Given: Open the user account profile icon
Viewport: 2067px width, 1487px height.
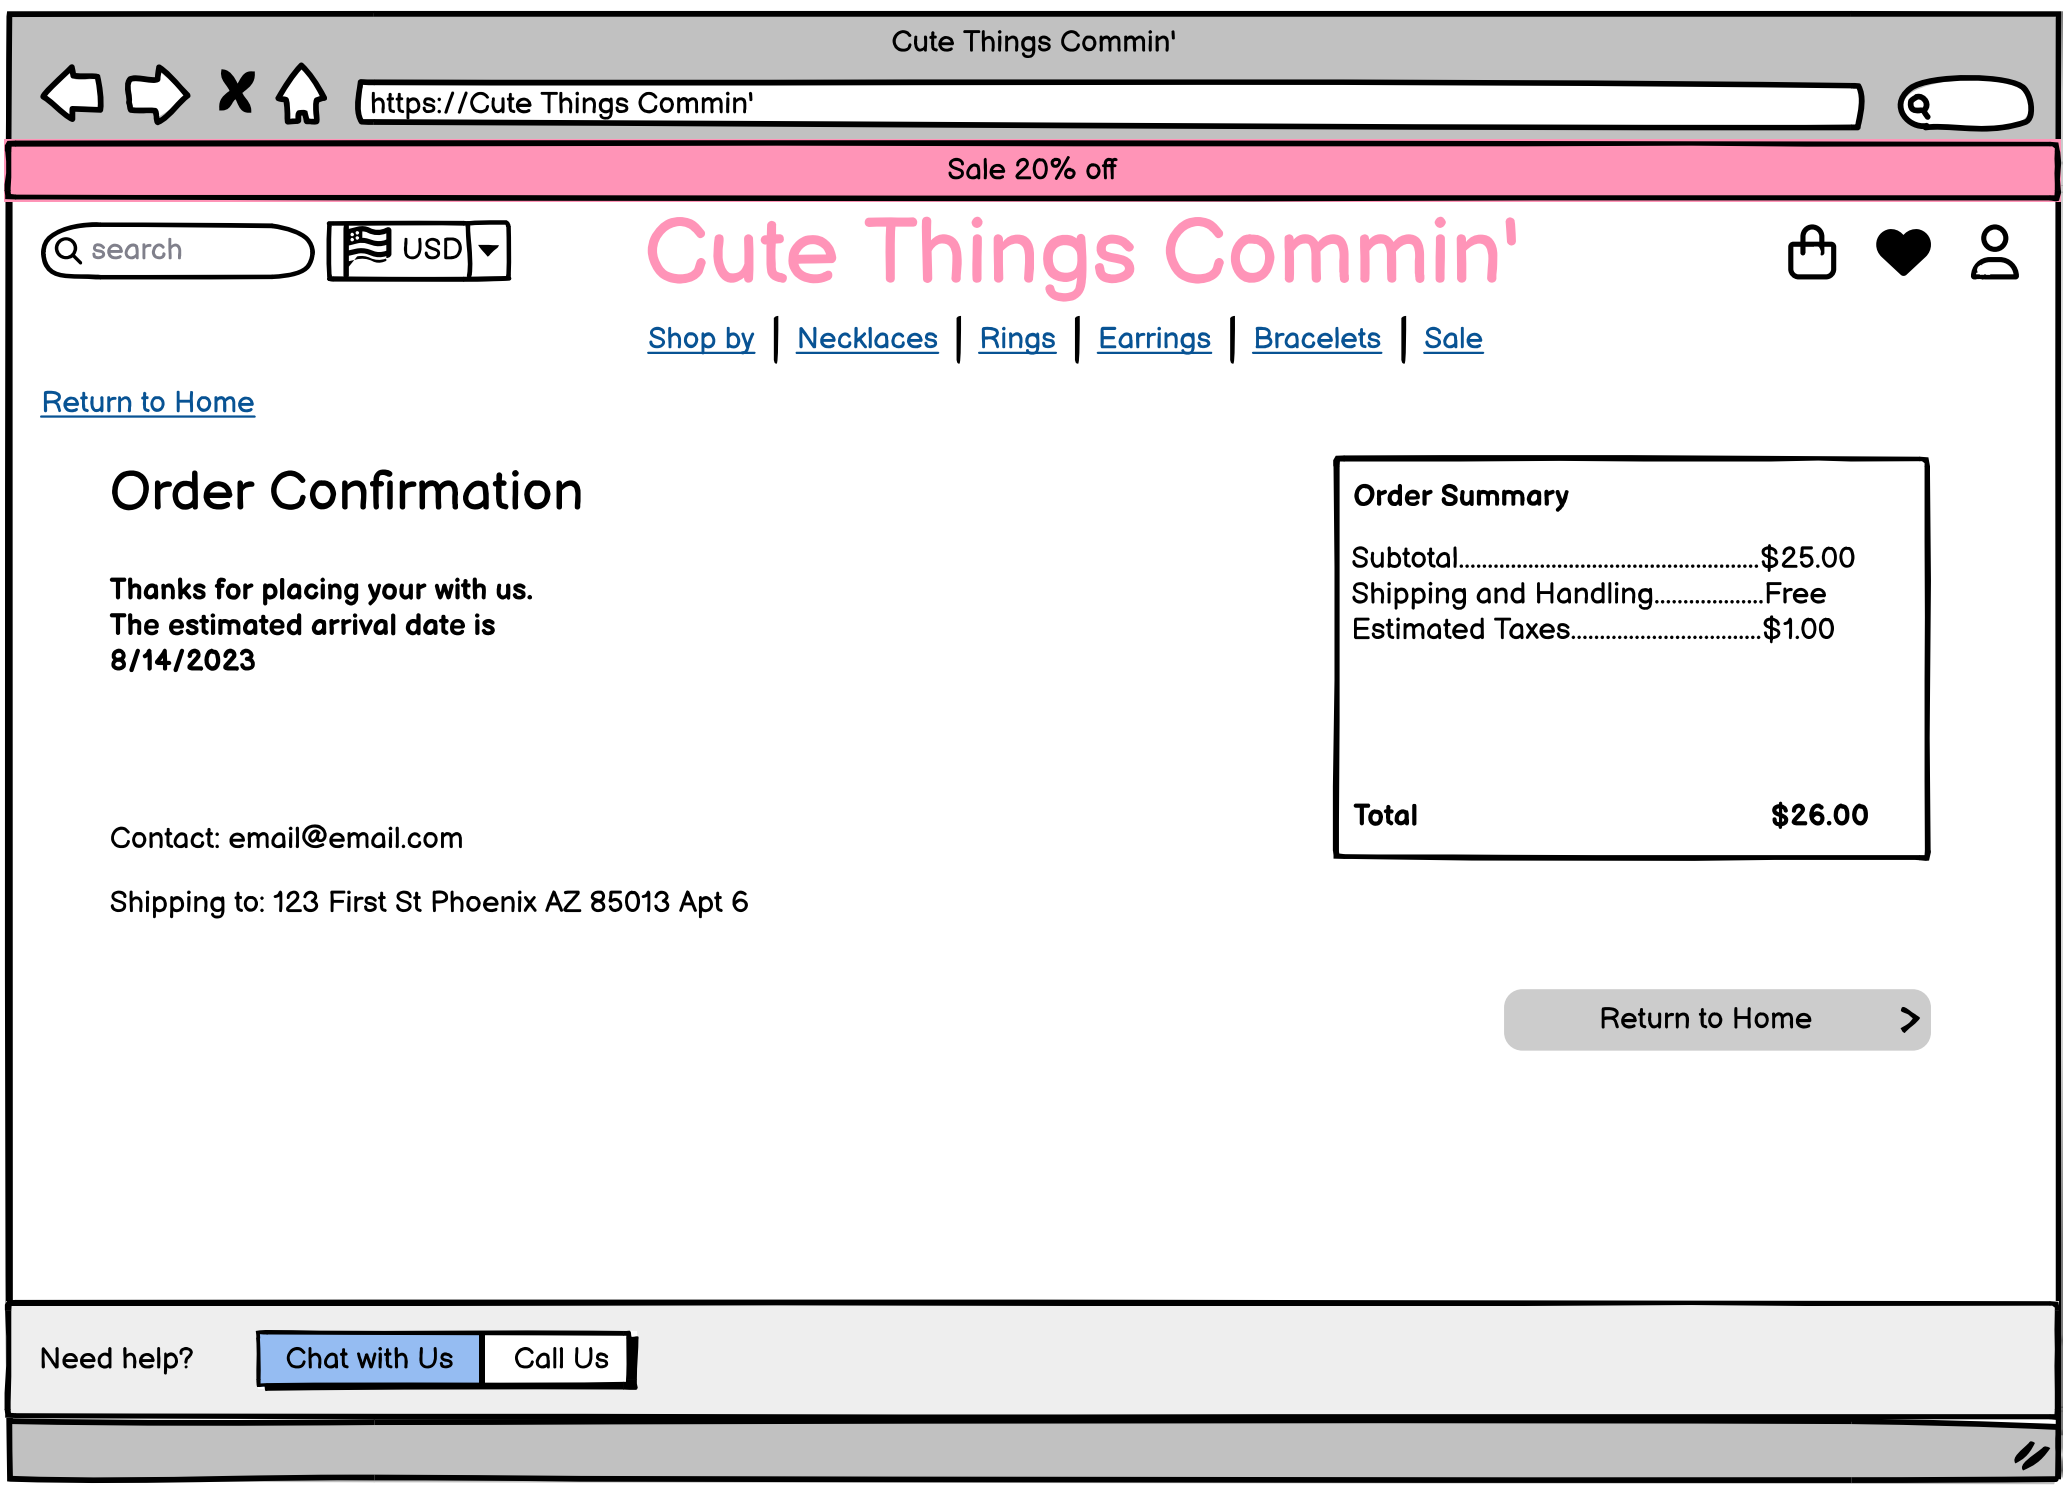Looking at the screenshot, I should (1994, 252).
